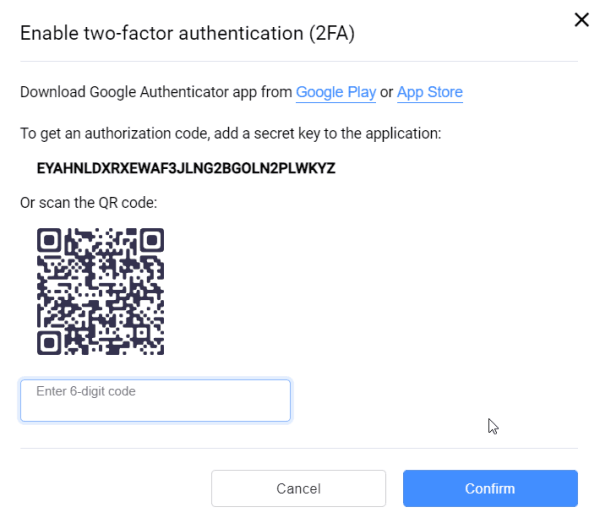Click the QR code's top-left corner square

click(52, 243)
